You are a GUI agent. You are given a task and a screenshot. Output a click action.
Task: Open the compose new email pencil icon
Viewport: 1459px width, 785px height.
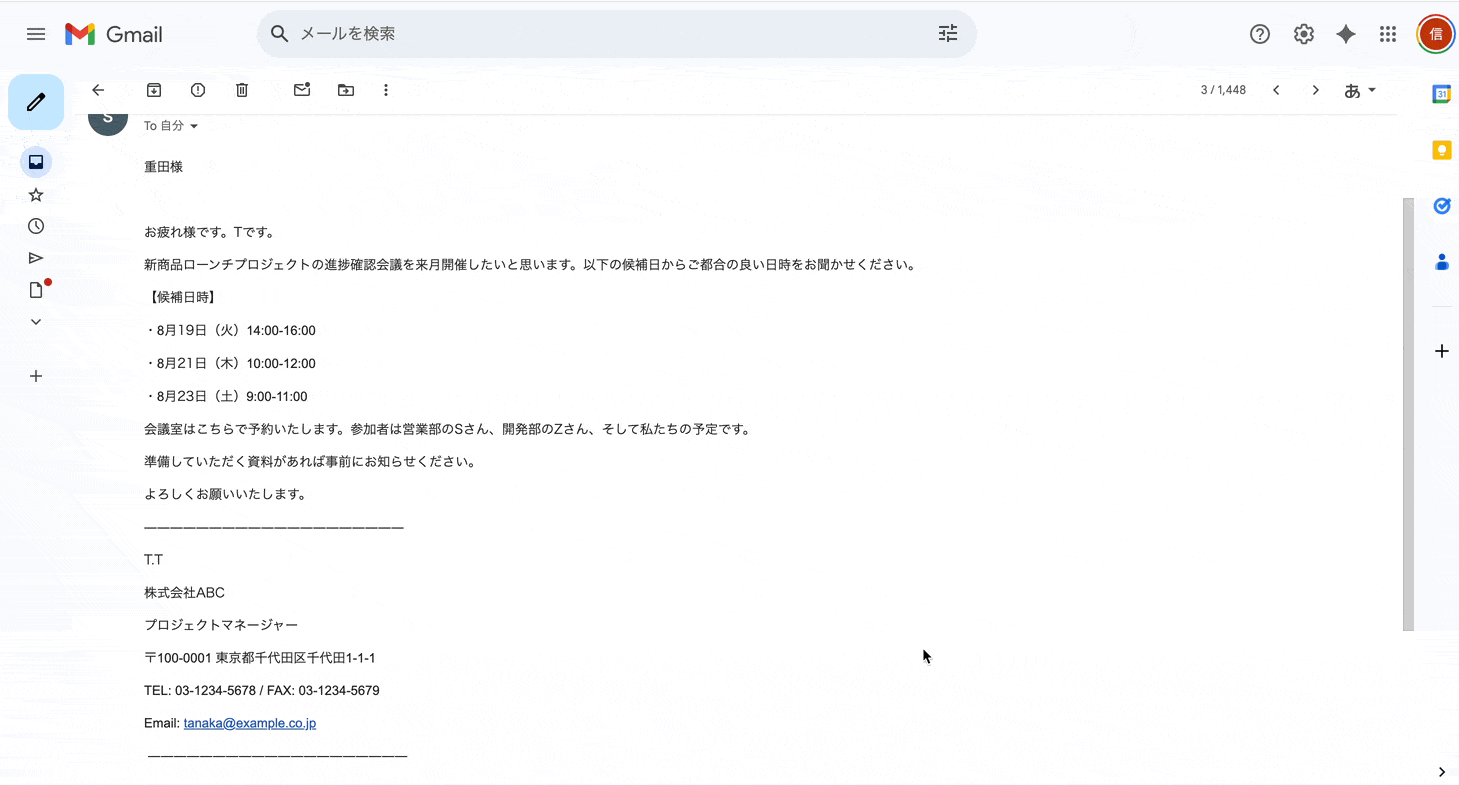(36, 101)
